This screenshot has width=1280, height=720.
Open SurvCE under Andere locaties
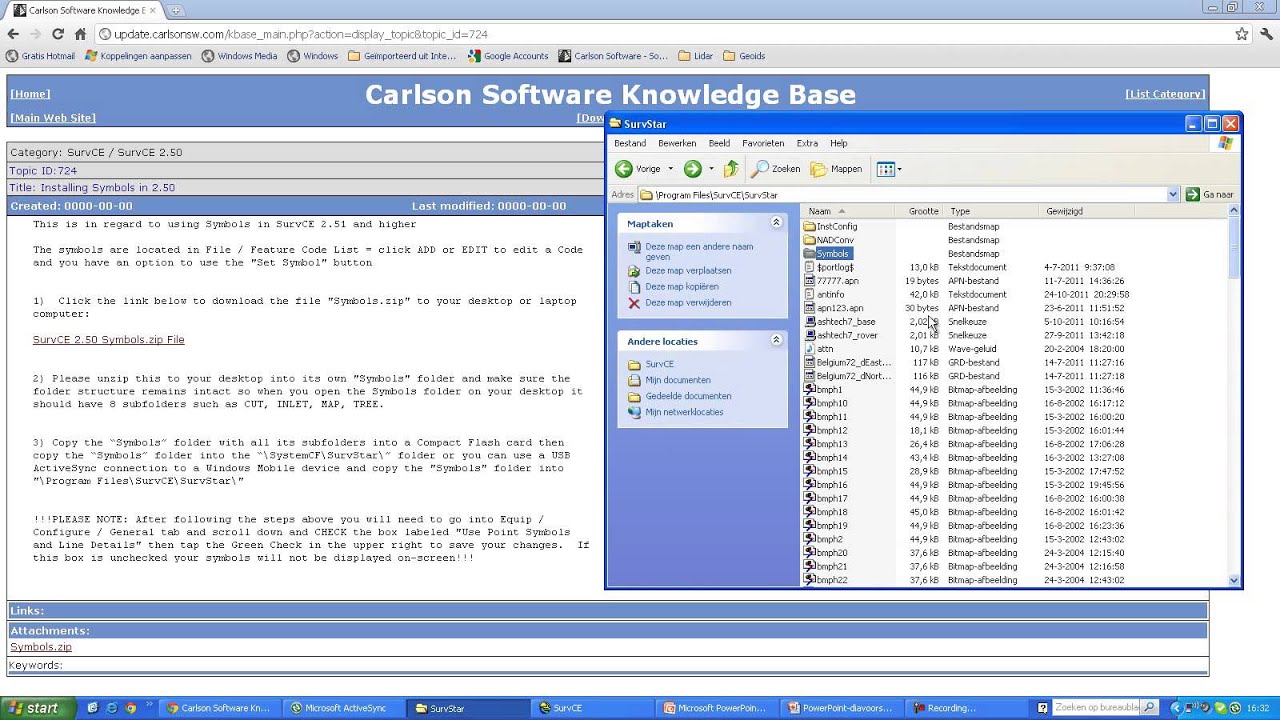(x=659, y=364)
